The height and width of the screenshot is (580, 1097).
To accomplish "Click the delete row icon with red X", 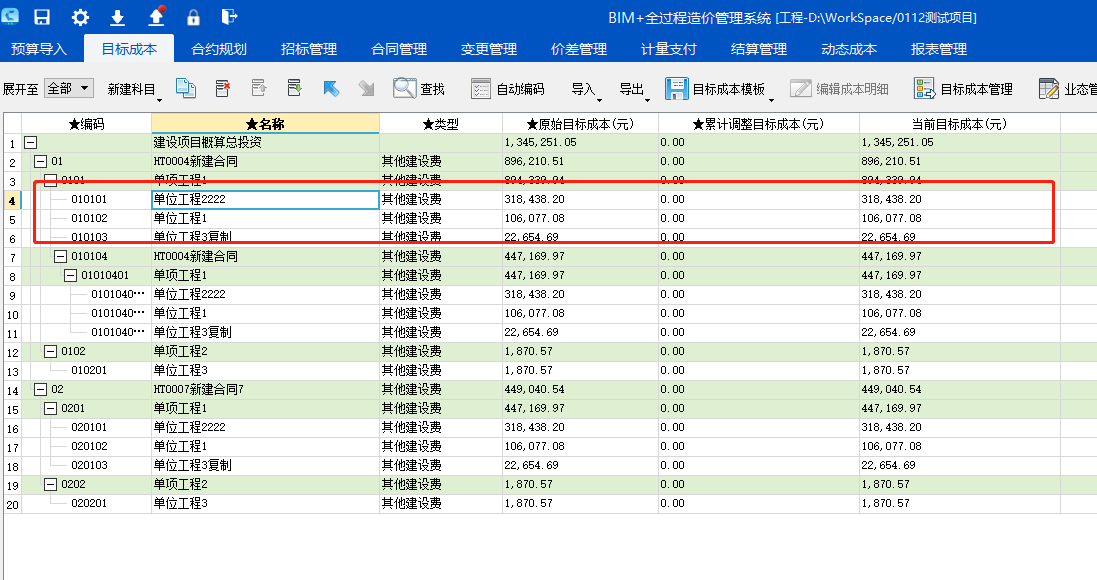I will point(222,88).
